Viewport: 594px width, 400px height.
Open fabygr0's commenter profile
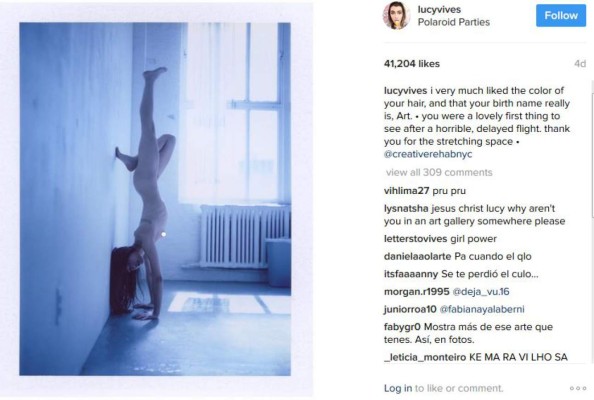coord(402,327)
